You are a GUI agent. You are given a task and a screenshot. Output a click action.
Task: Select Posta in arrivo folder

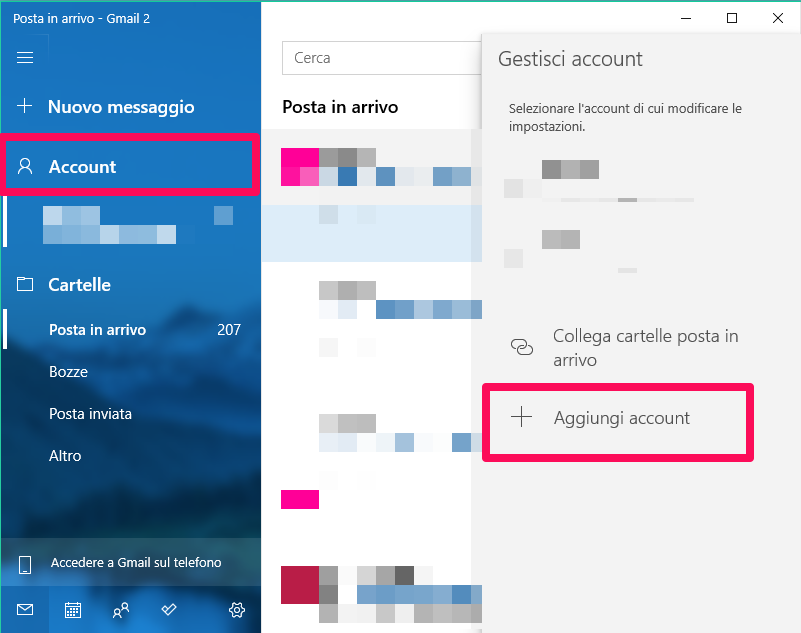pos(130,330)
